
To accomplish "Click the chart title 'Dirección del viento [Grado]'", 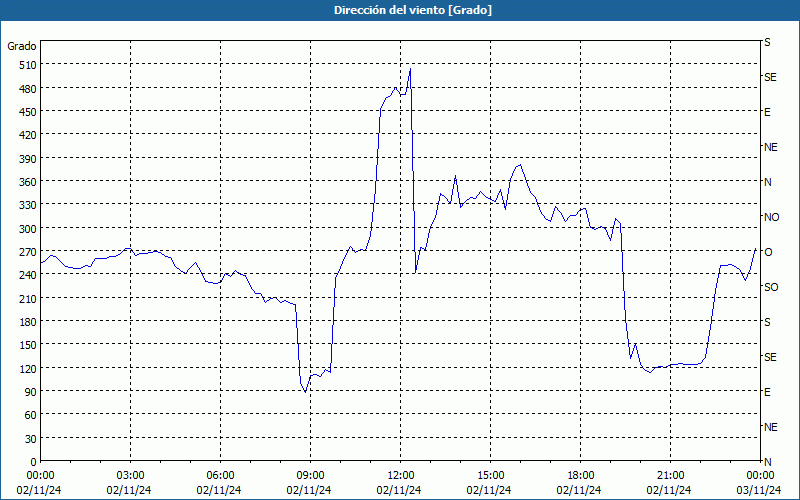I will [x=412, y=10].
